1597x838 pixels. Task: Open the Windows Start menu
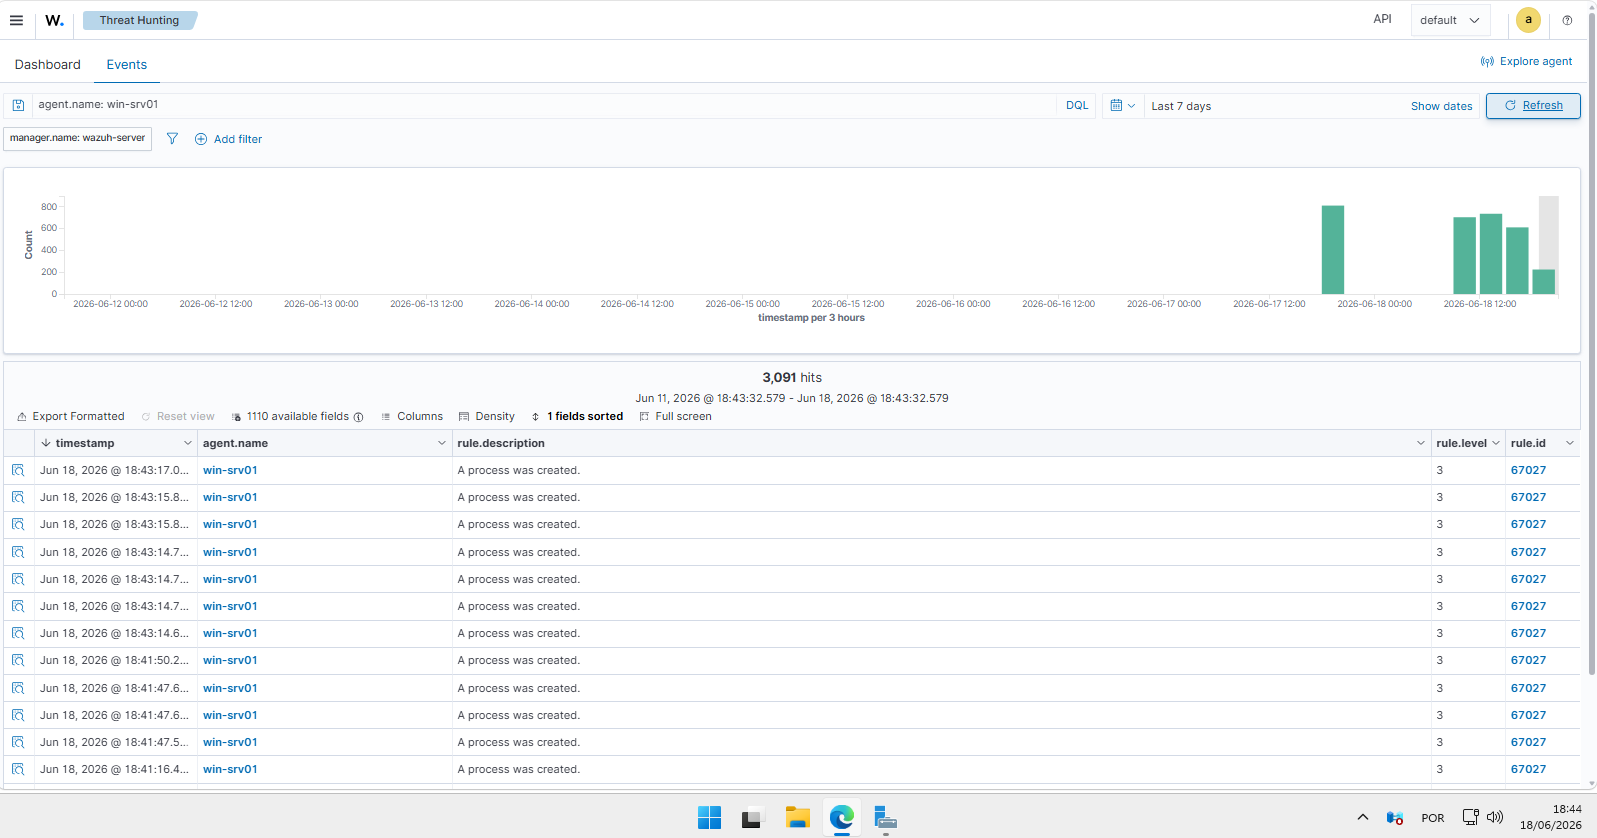pos(709,818)
